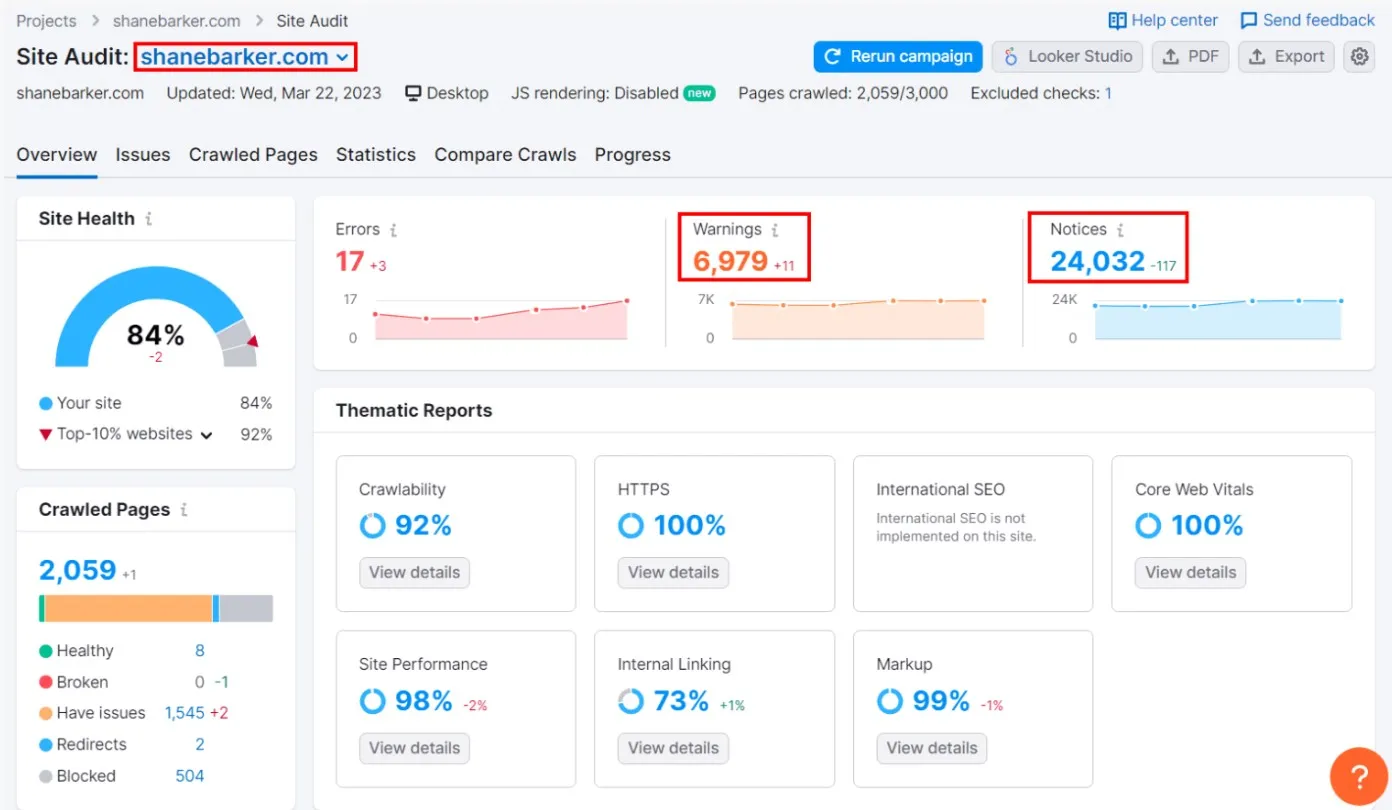Viewport: 1392px width, 810px height.
Task: Open the Statistics tab
Action: point(376,155)
